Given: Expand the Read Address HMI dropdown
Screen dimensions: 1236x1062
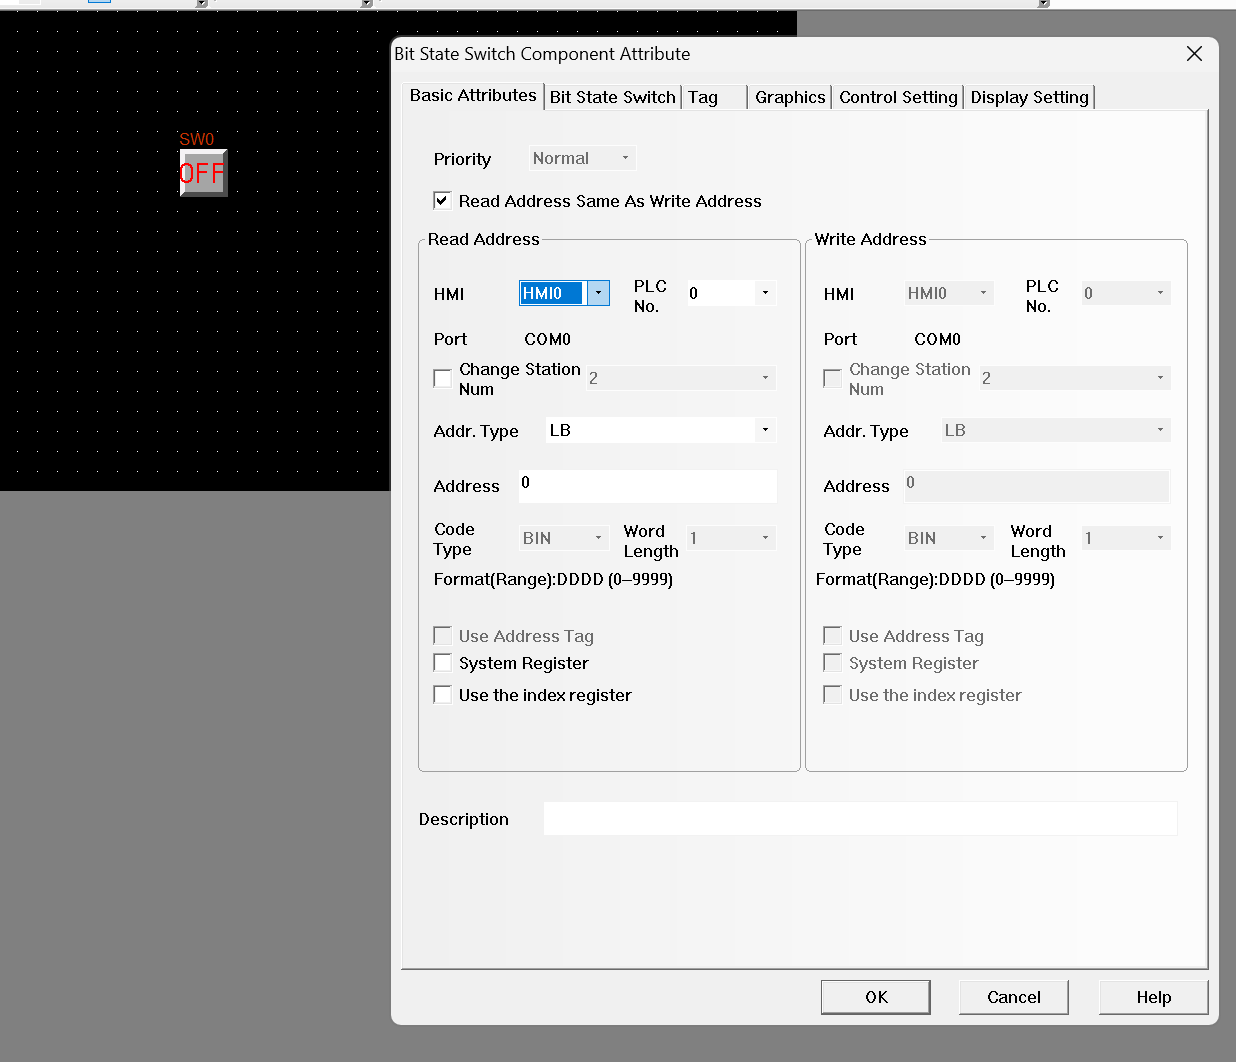Looking at the screenshot, I should (x=598, y=293).
